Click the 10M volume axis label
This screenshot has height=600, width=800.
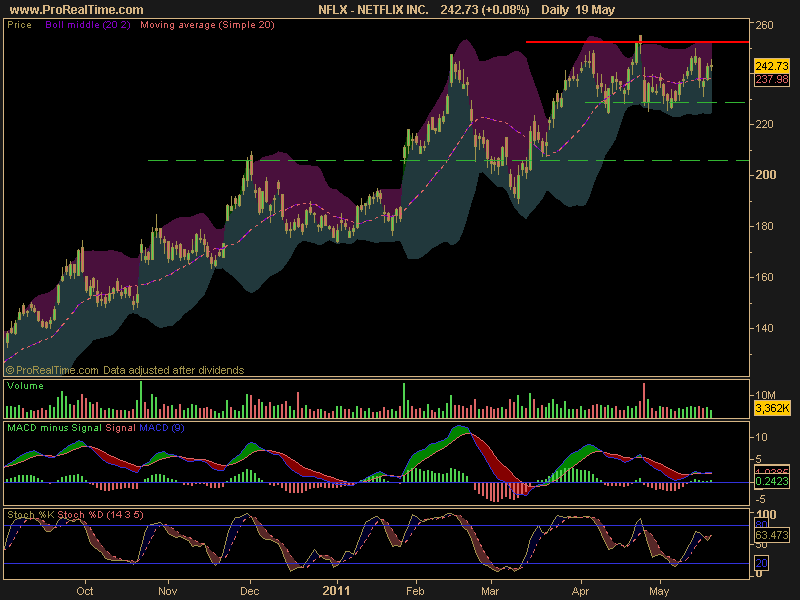pyautogui.click(x=765, y=395)
